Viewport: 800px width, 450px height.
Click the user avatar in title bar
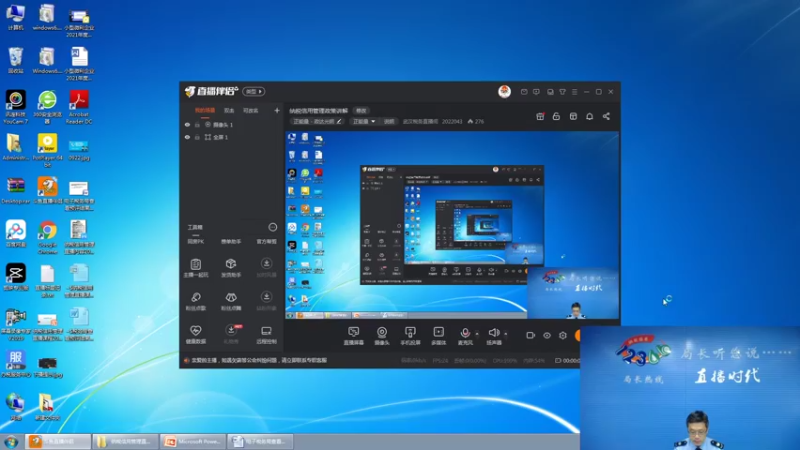pyautogui.click(x=504, y=91)
